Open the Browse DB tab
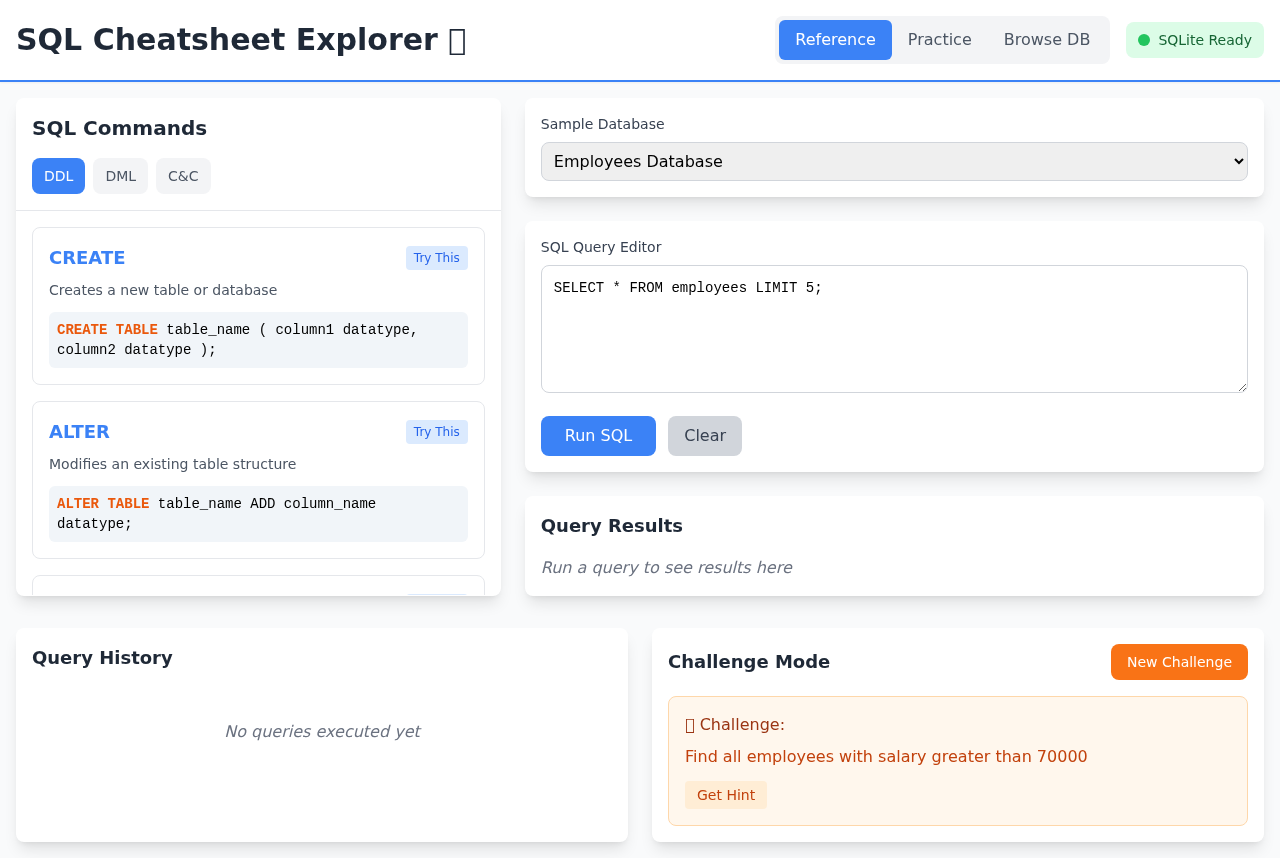 click(x=1046, y=39)
